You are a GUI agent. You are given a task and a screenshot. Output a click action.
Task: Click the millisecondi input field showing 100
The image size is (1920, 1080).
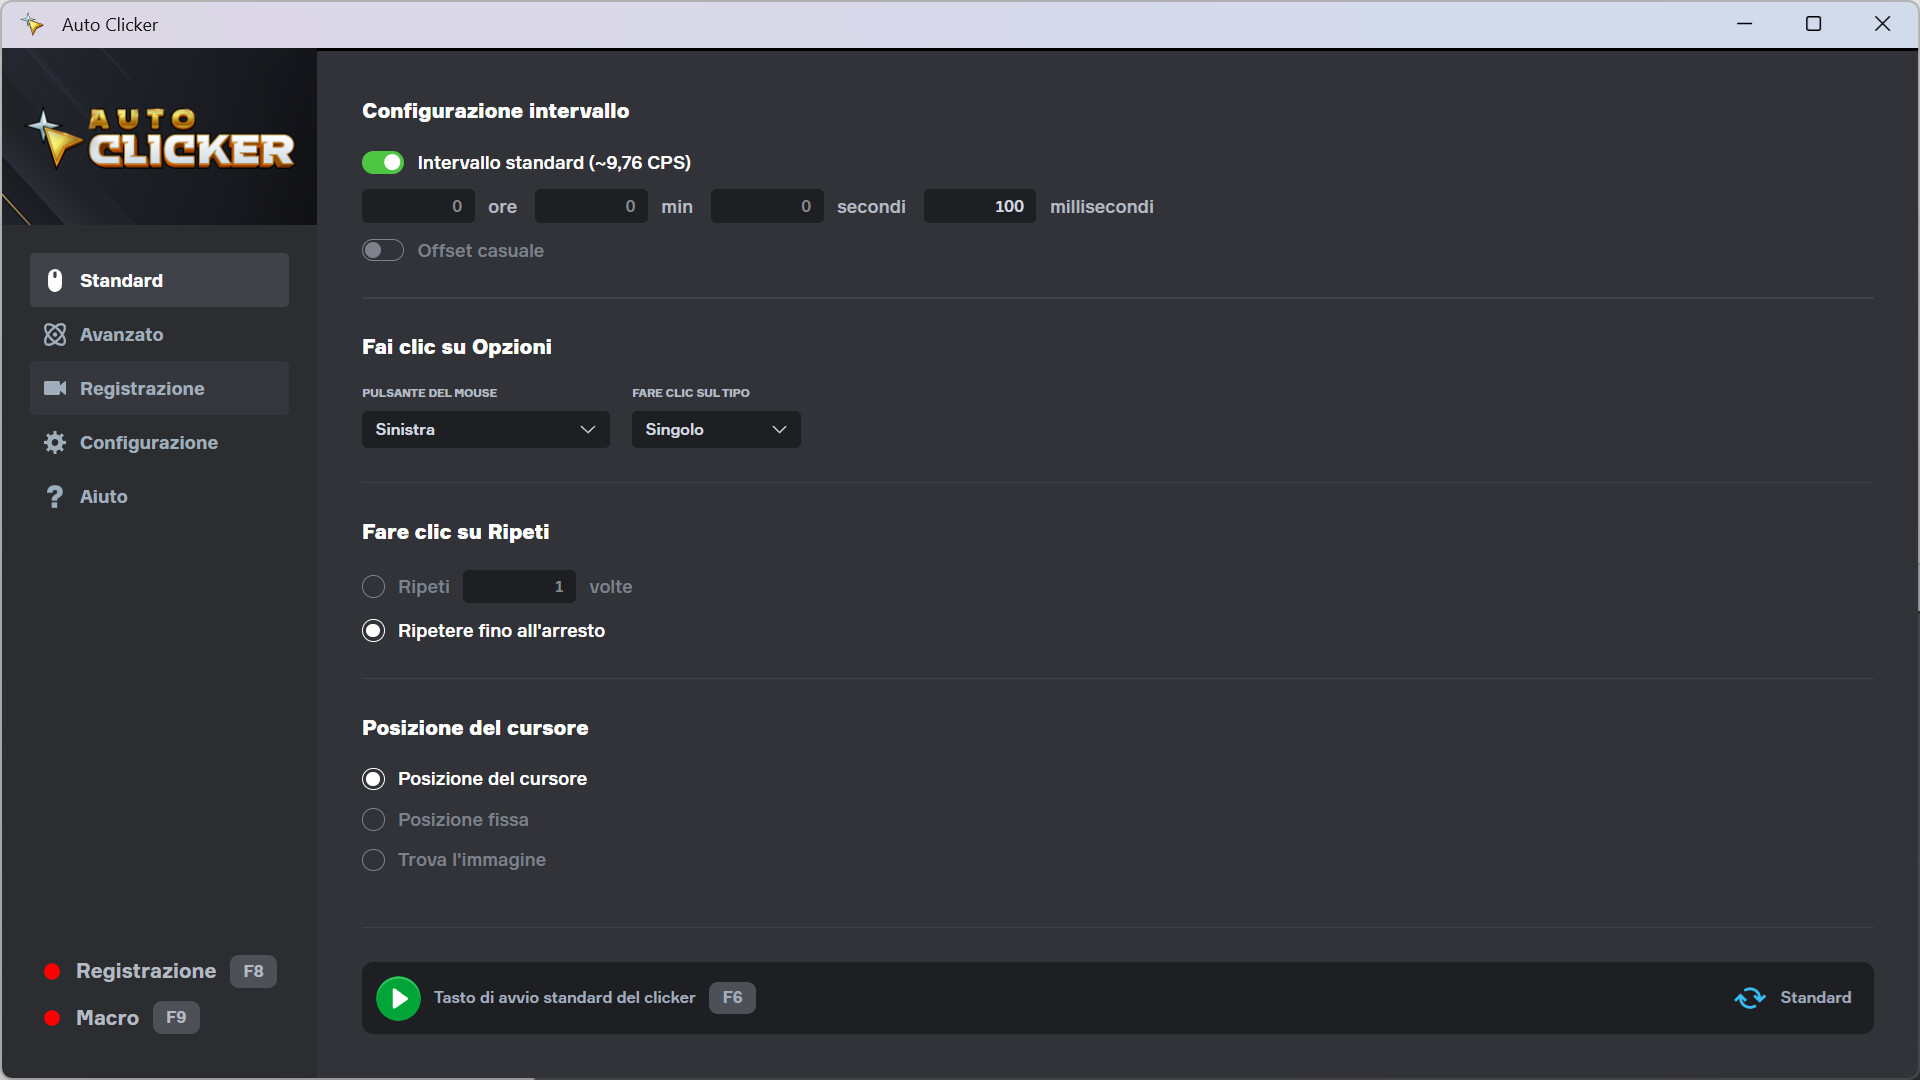(x=980, y=206)
